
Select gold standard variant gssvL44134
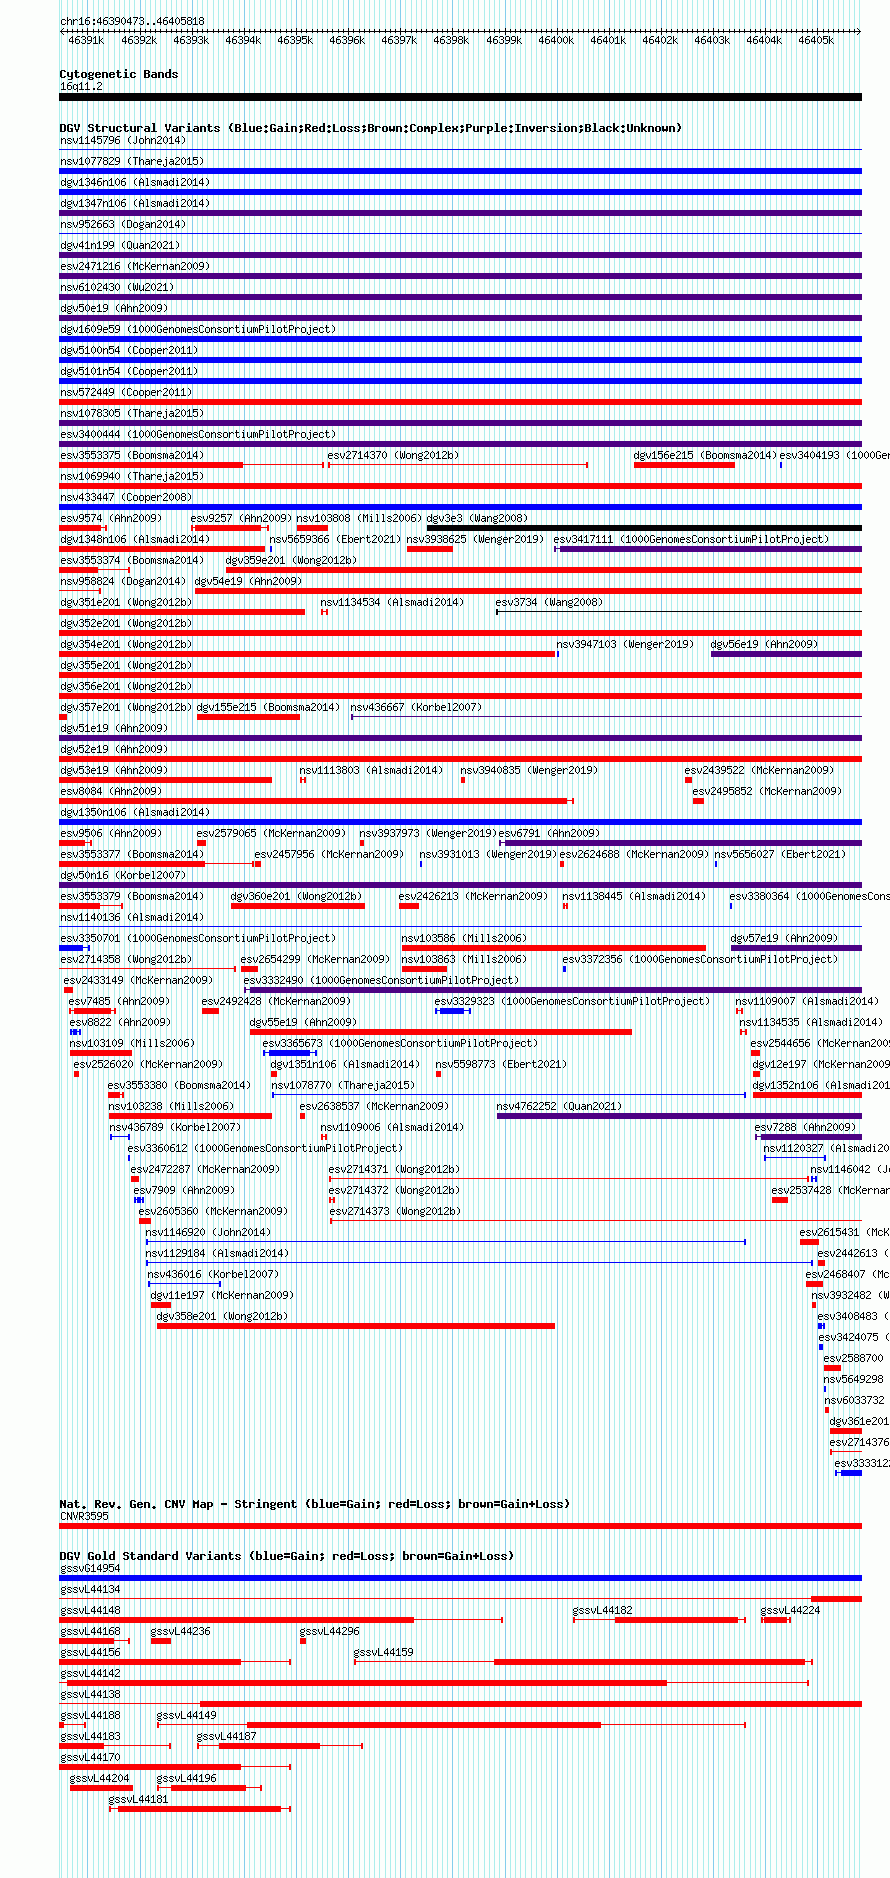90,1589
